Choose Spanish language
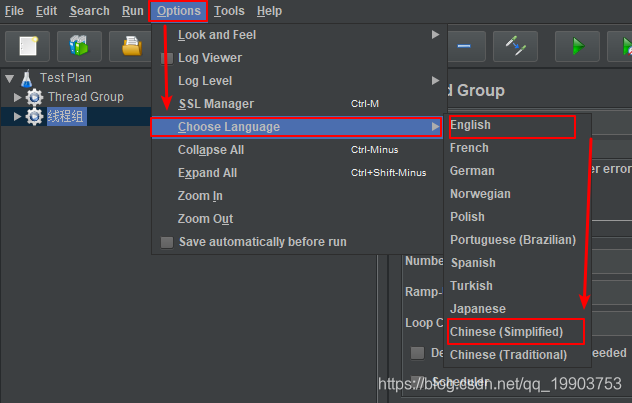 [518, 263]
